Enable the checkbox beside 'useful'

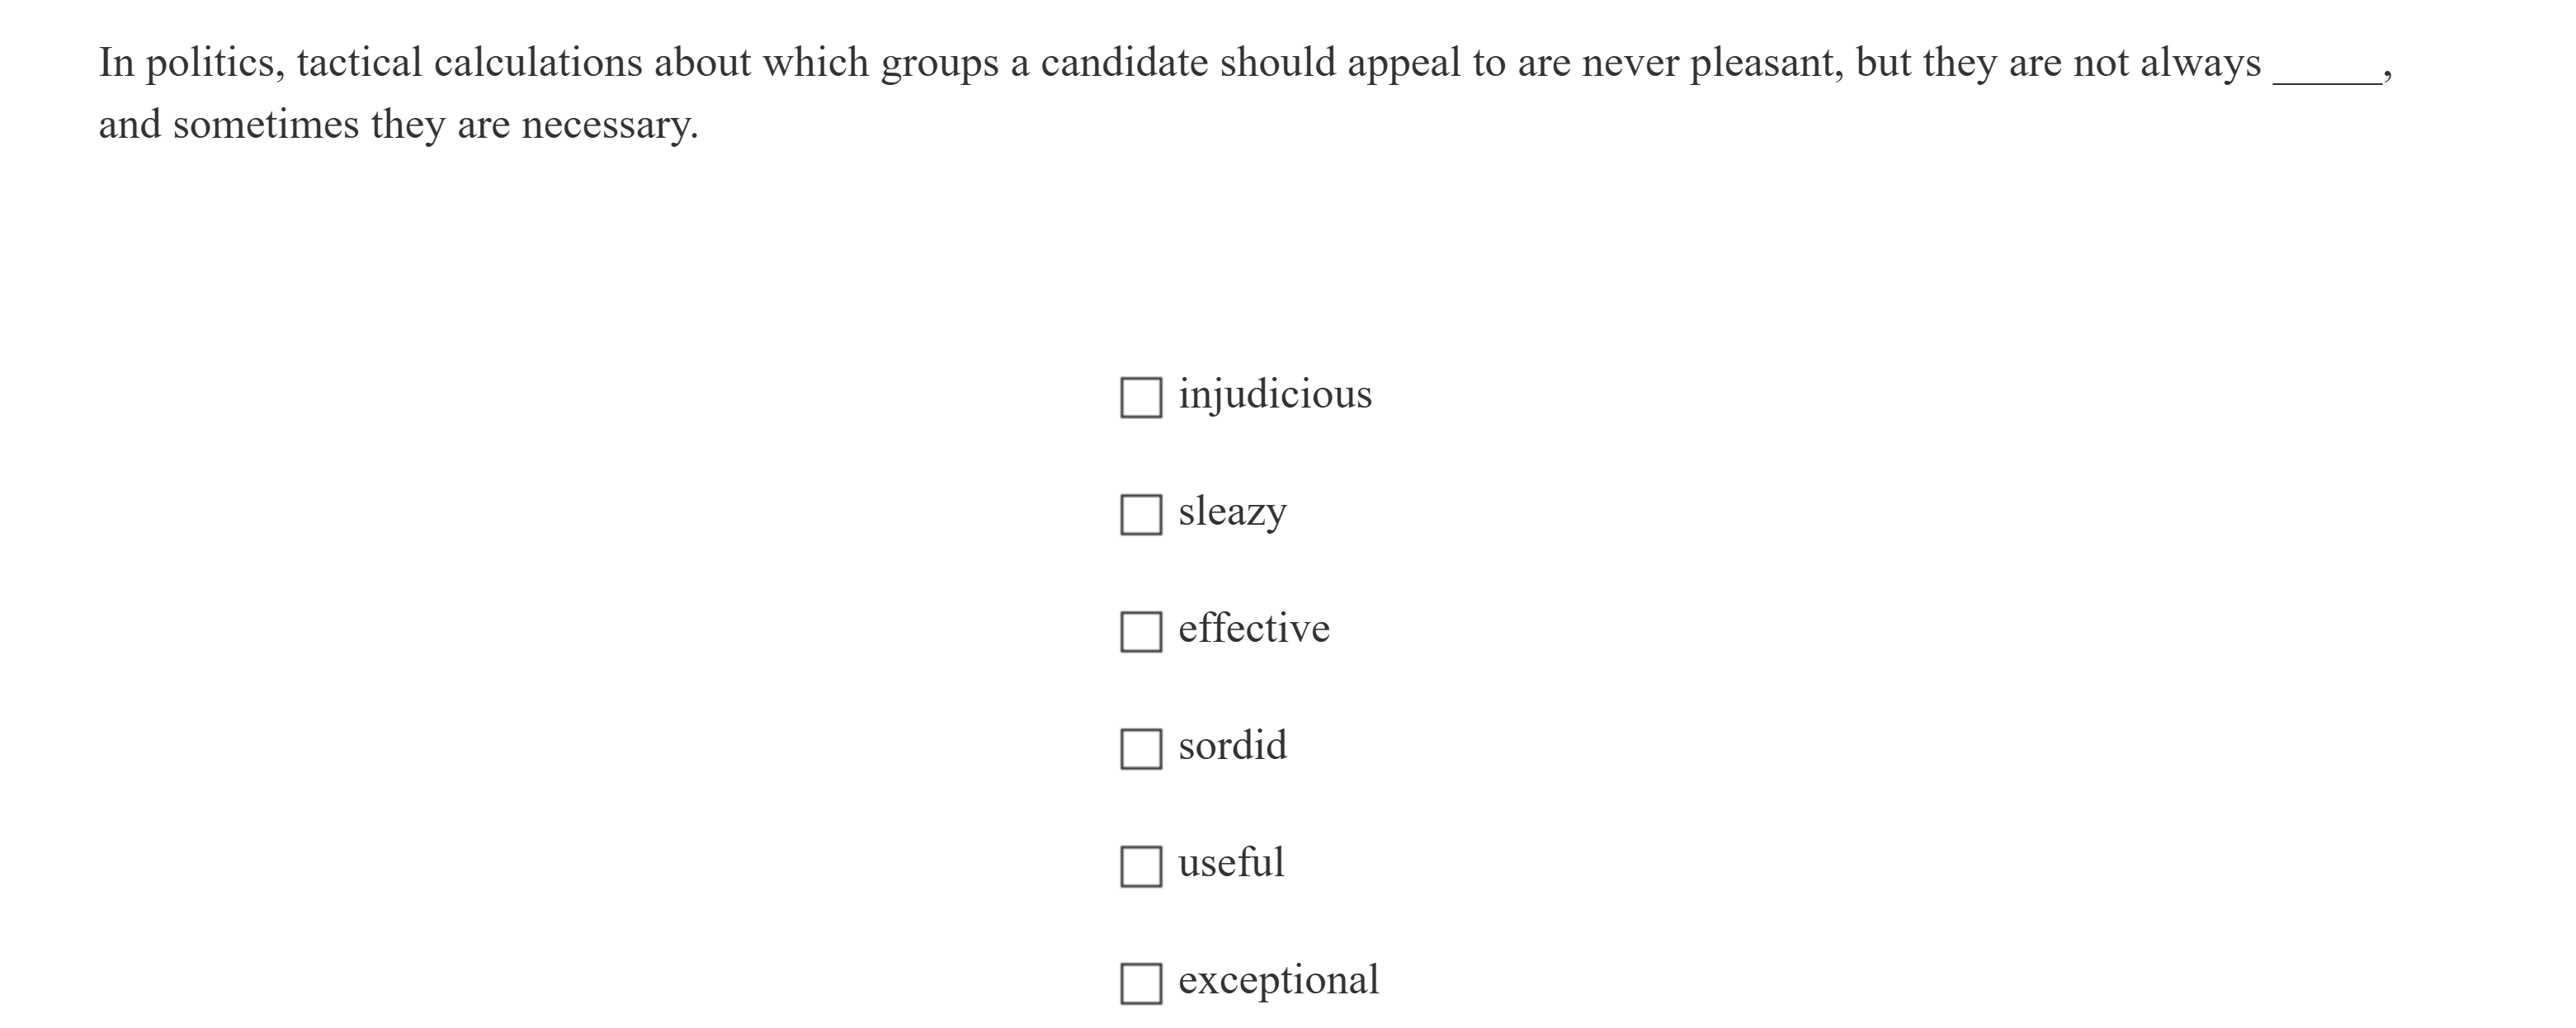pyautogui.click(x=1141, y=865)
